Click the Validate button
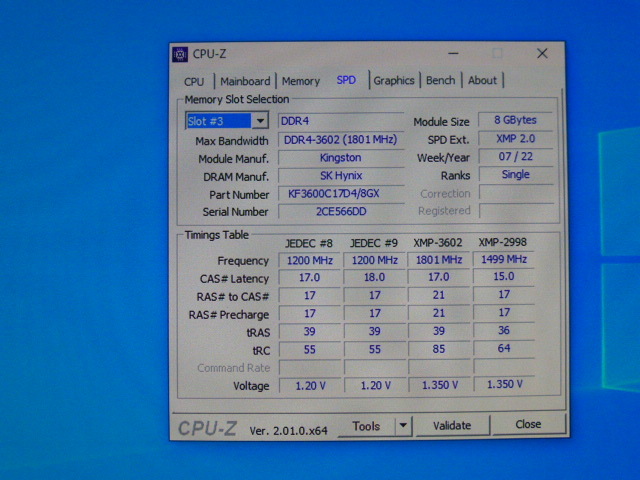The width and height of the screenshot is (640, 480). click(x=452, y=426)
